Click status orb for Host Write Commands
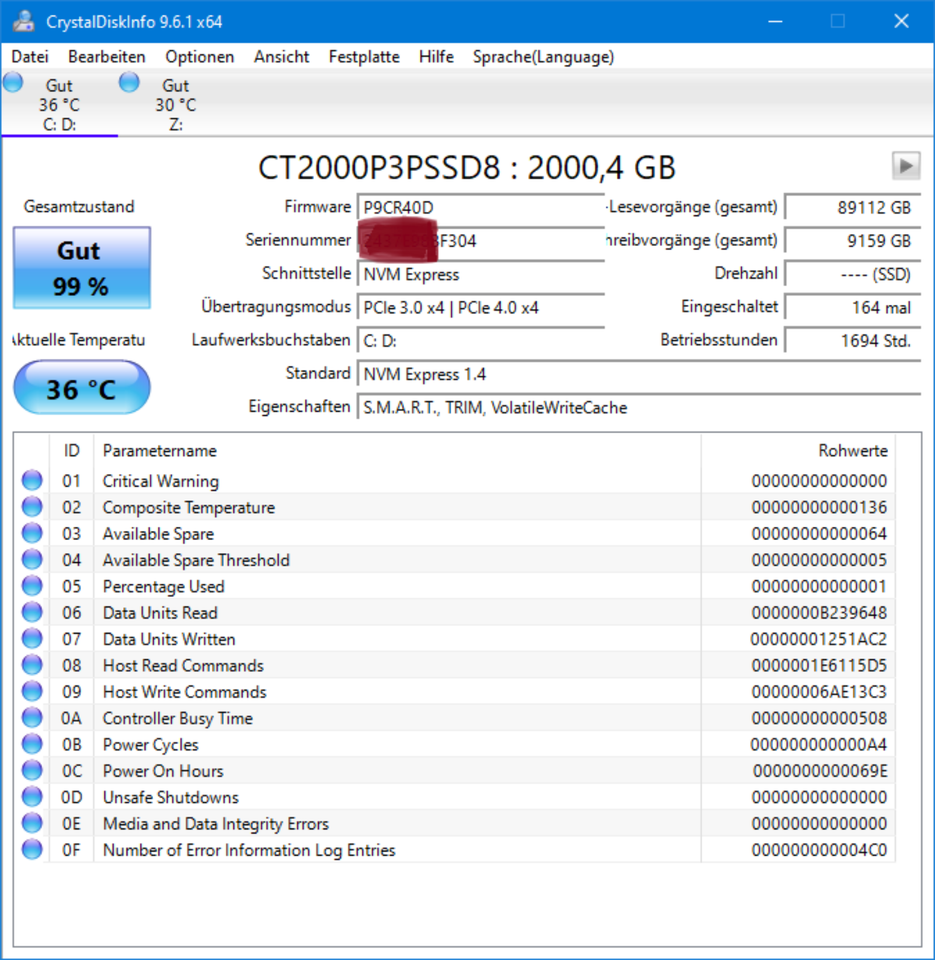The width and height of the screenshot is (935, 960). pos(32,691)
